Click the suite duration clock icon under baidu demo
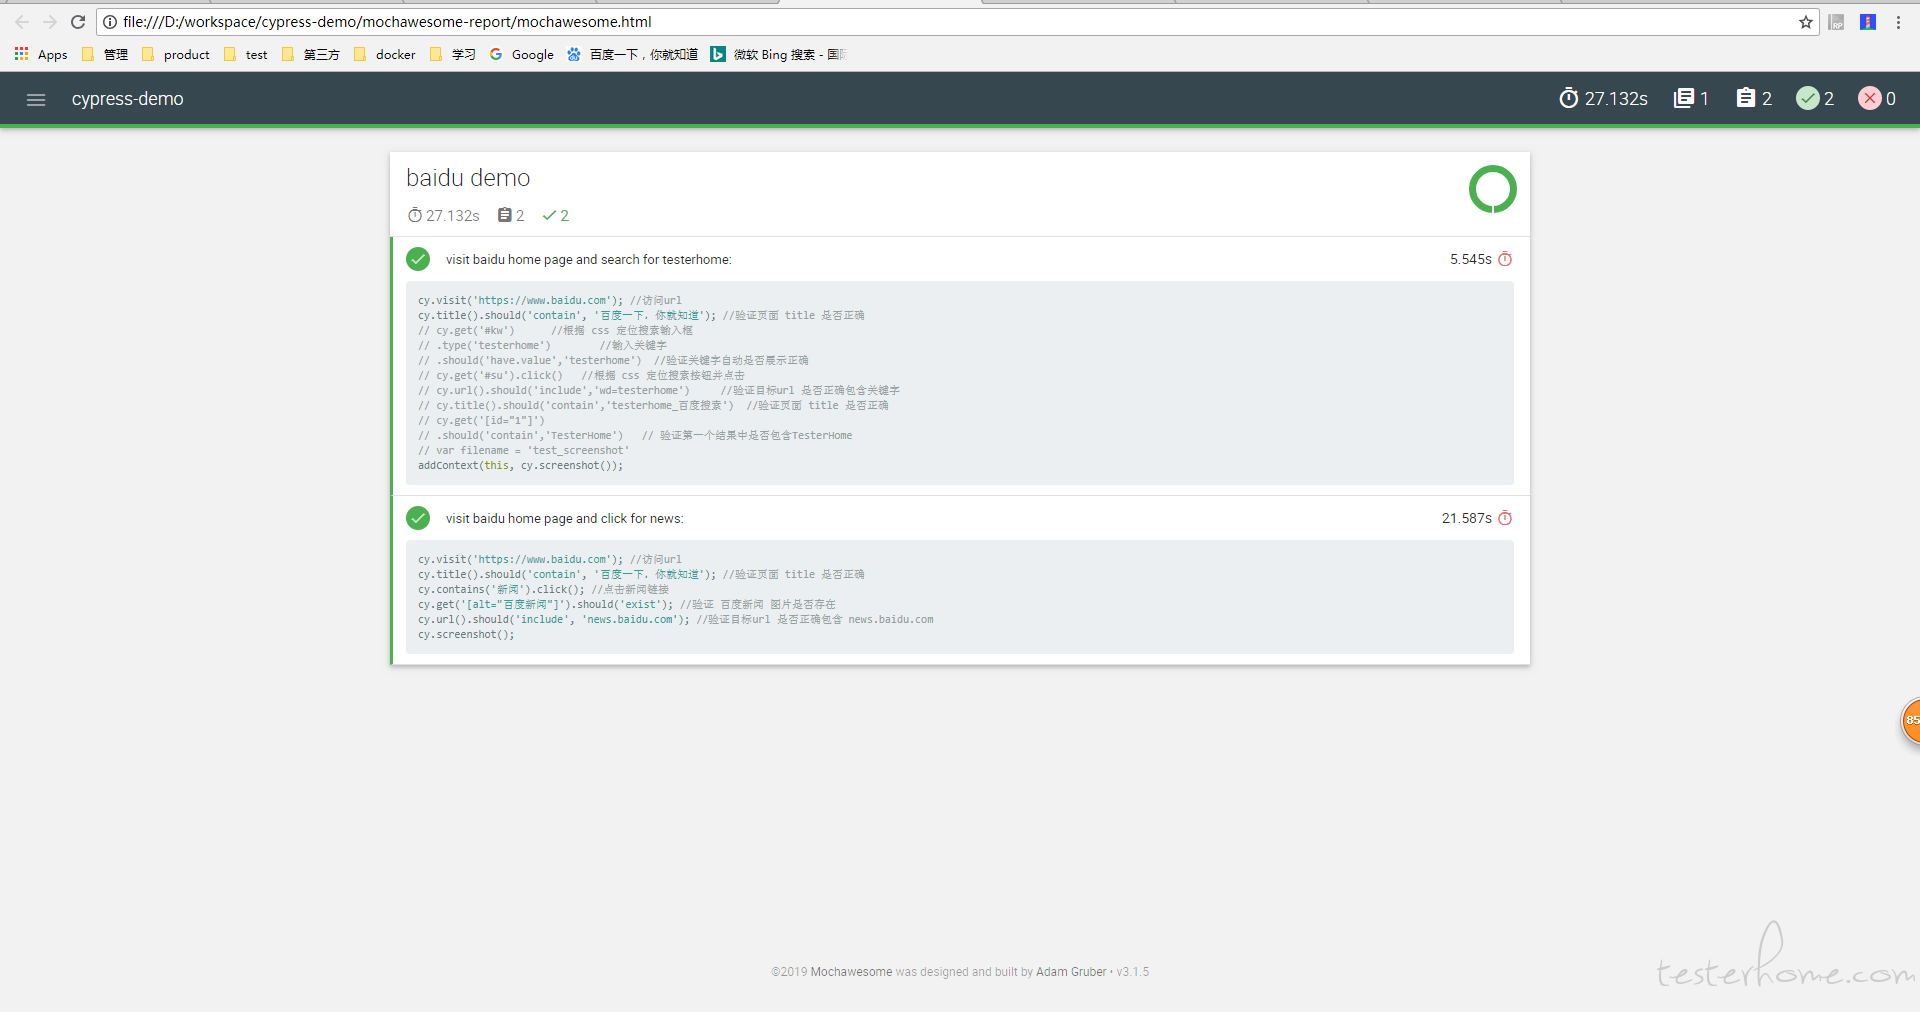Viewport: 1920px width, 1012px height. point(415,215)
